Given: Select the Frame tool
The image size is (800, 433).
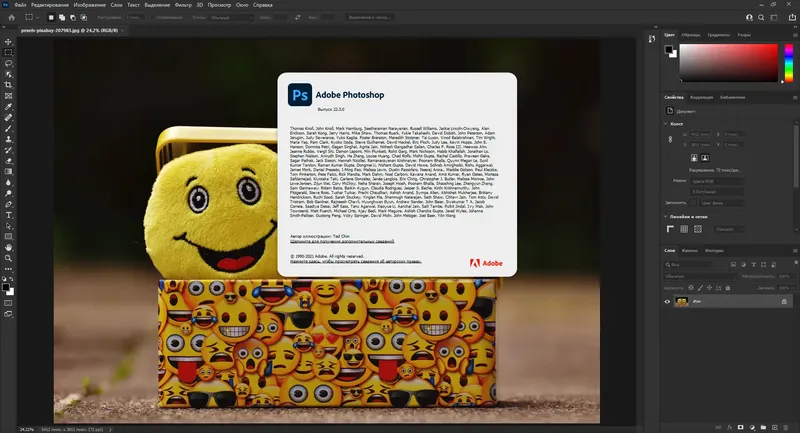Looking at the screenshot, I should pos(8,96).
